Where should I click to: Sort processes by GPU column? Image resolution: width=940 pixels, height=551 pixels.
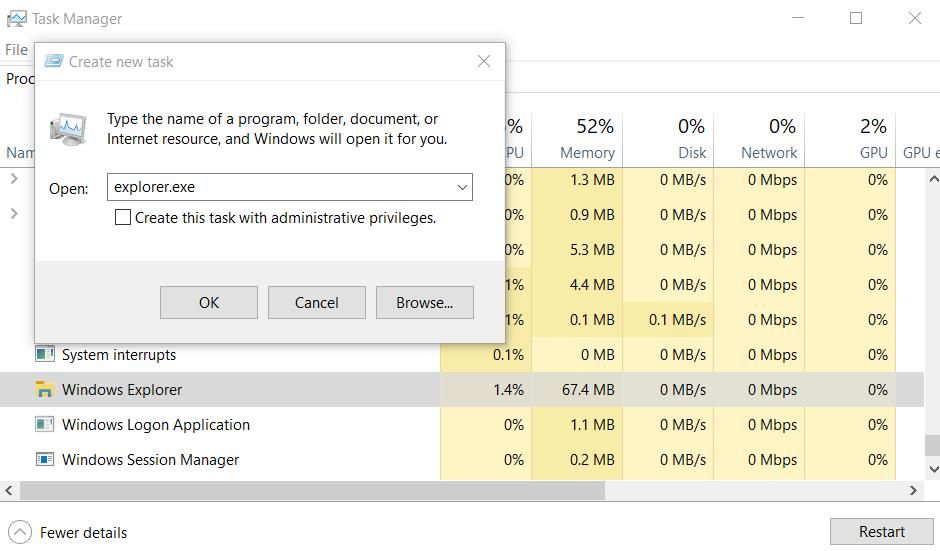pos(850,139)
